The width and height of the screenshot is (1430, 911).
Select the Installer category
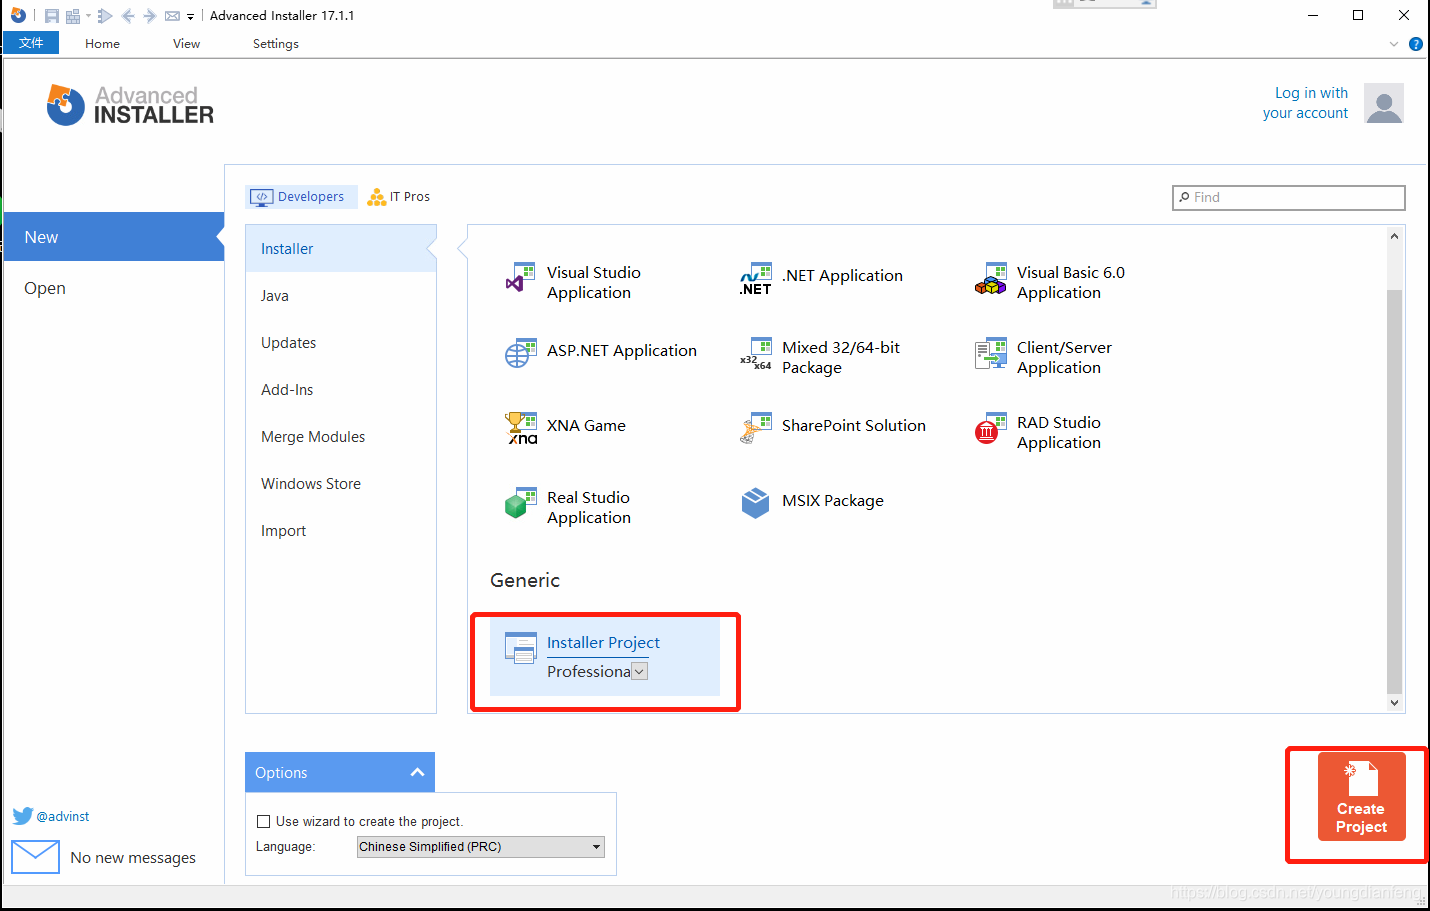click(341, 249)
